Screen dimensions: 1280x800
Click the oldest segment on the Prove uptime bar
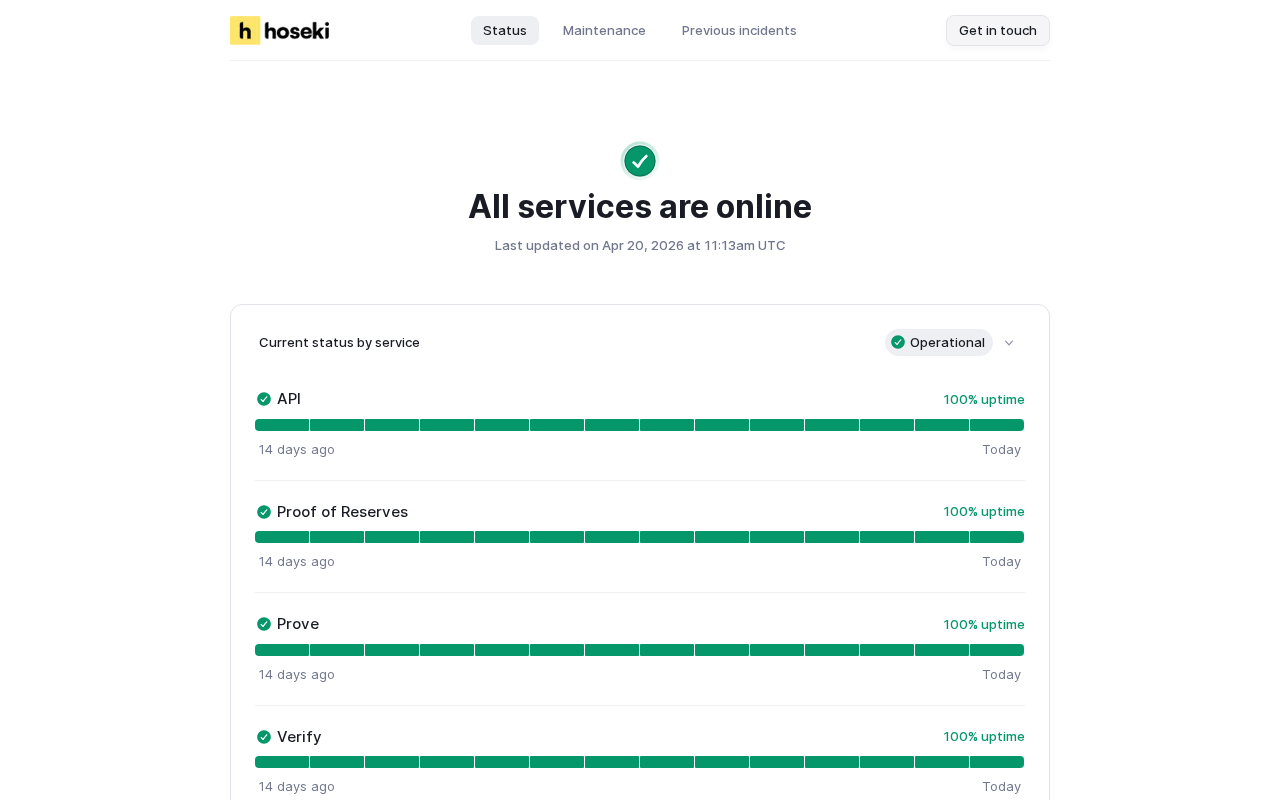(282, 650)
